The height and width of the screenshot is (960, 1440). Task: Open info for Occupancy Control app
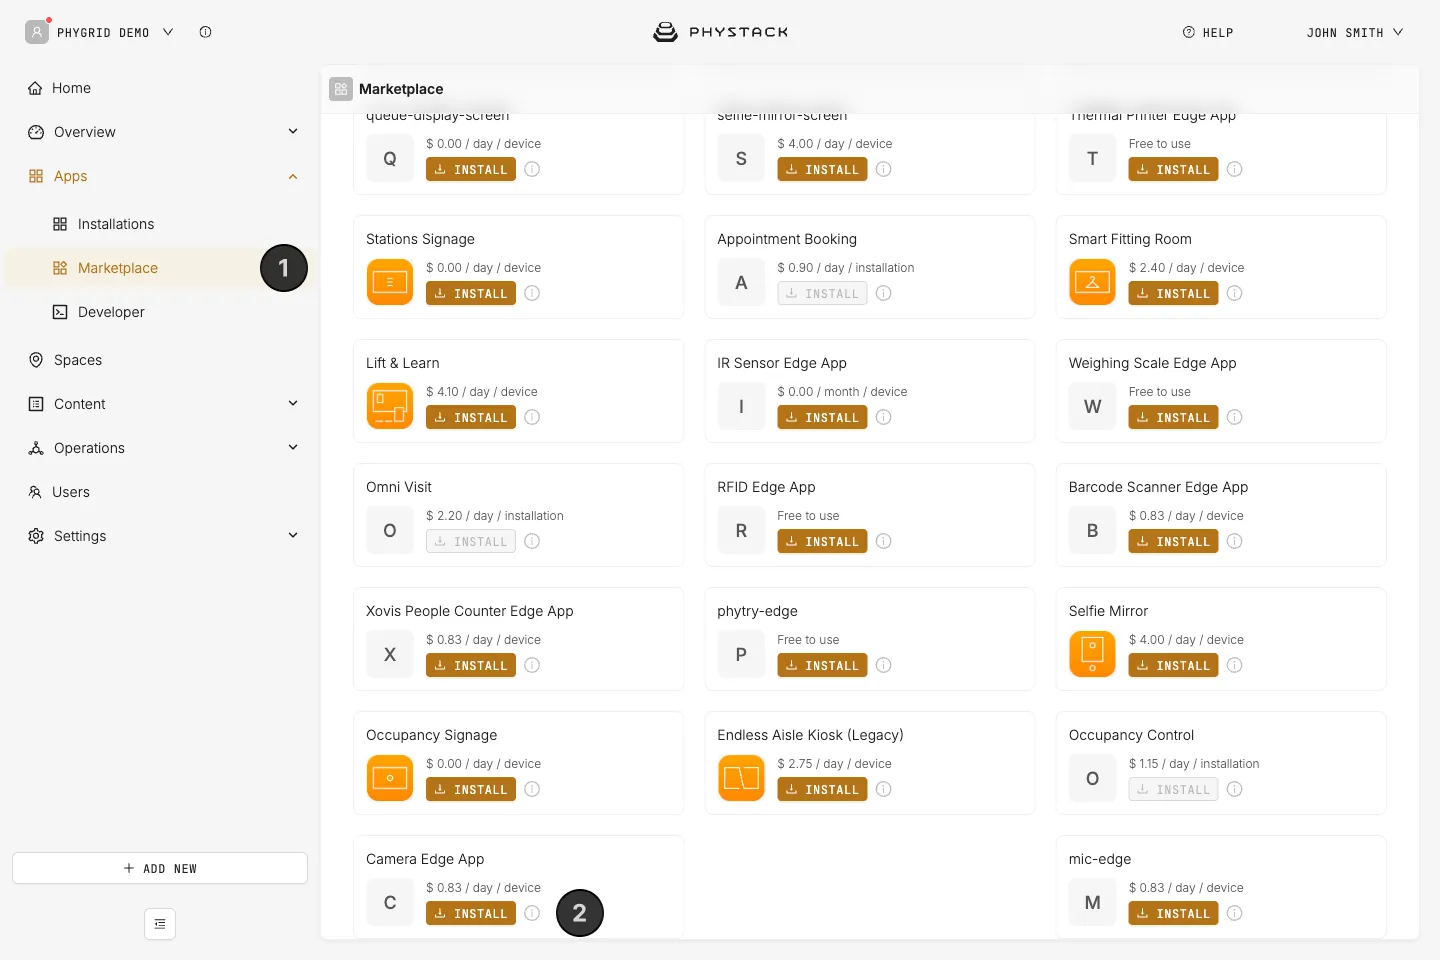pos(1235,789)
